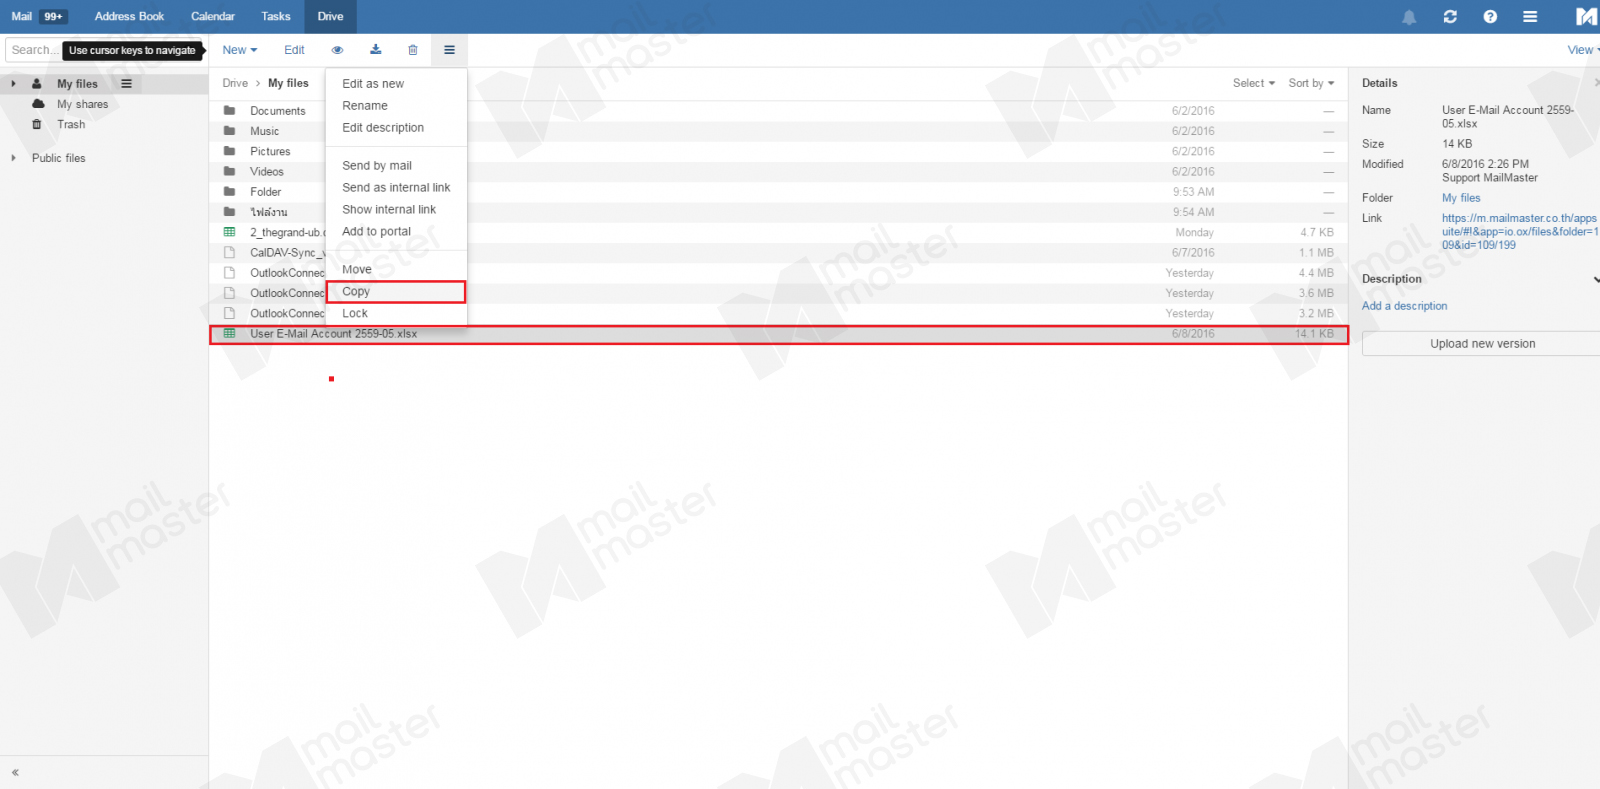Screen dimensions: 1600x789
Task: Expand the My files tree node
Action: pos(13,84)
